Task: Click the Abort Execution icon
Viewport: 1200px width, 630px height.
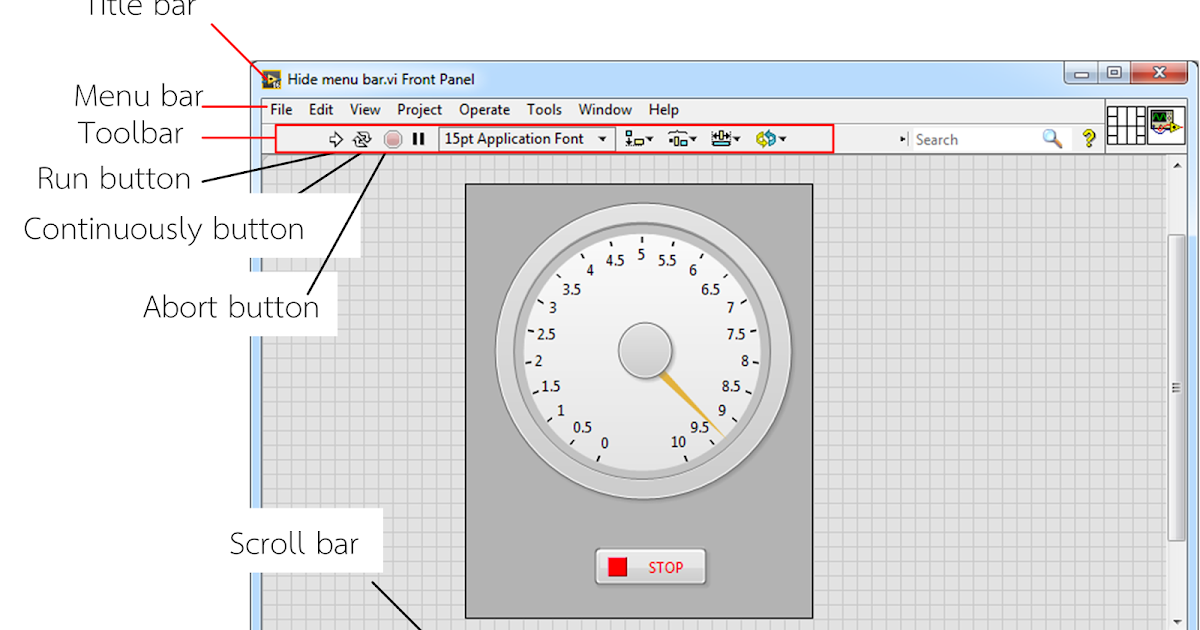Action: [393, 138]
